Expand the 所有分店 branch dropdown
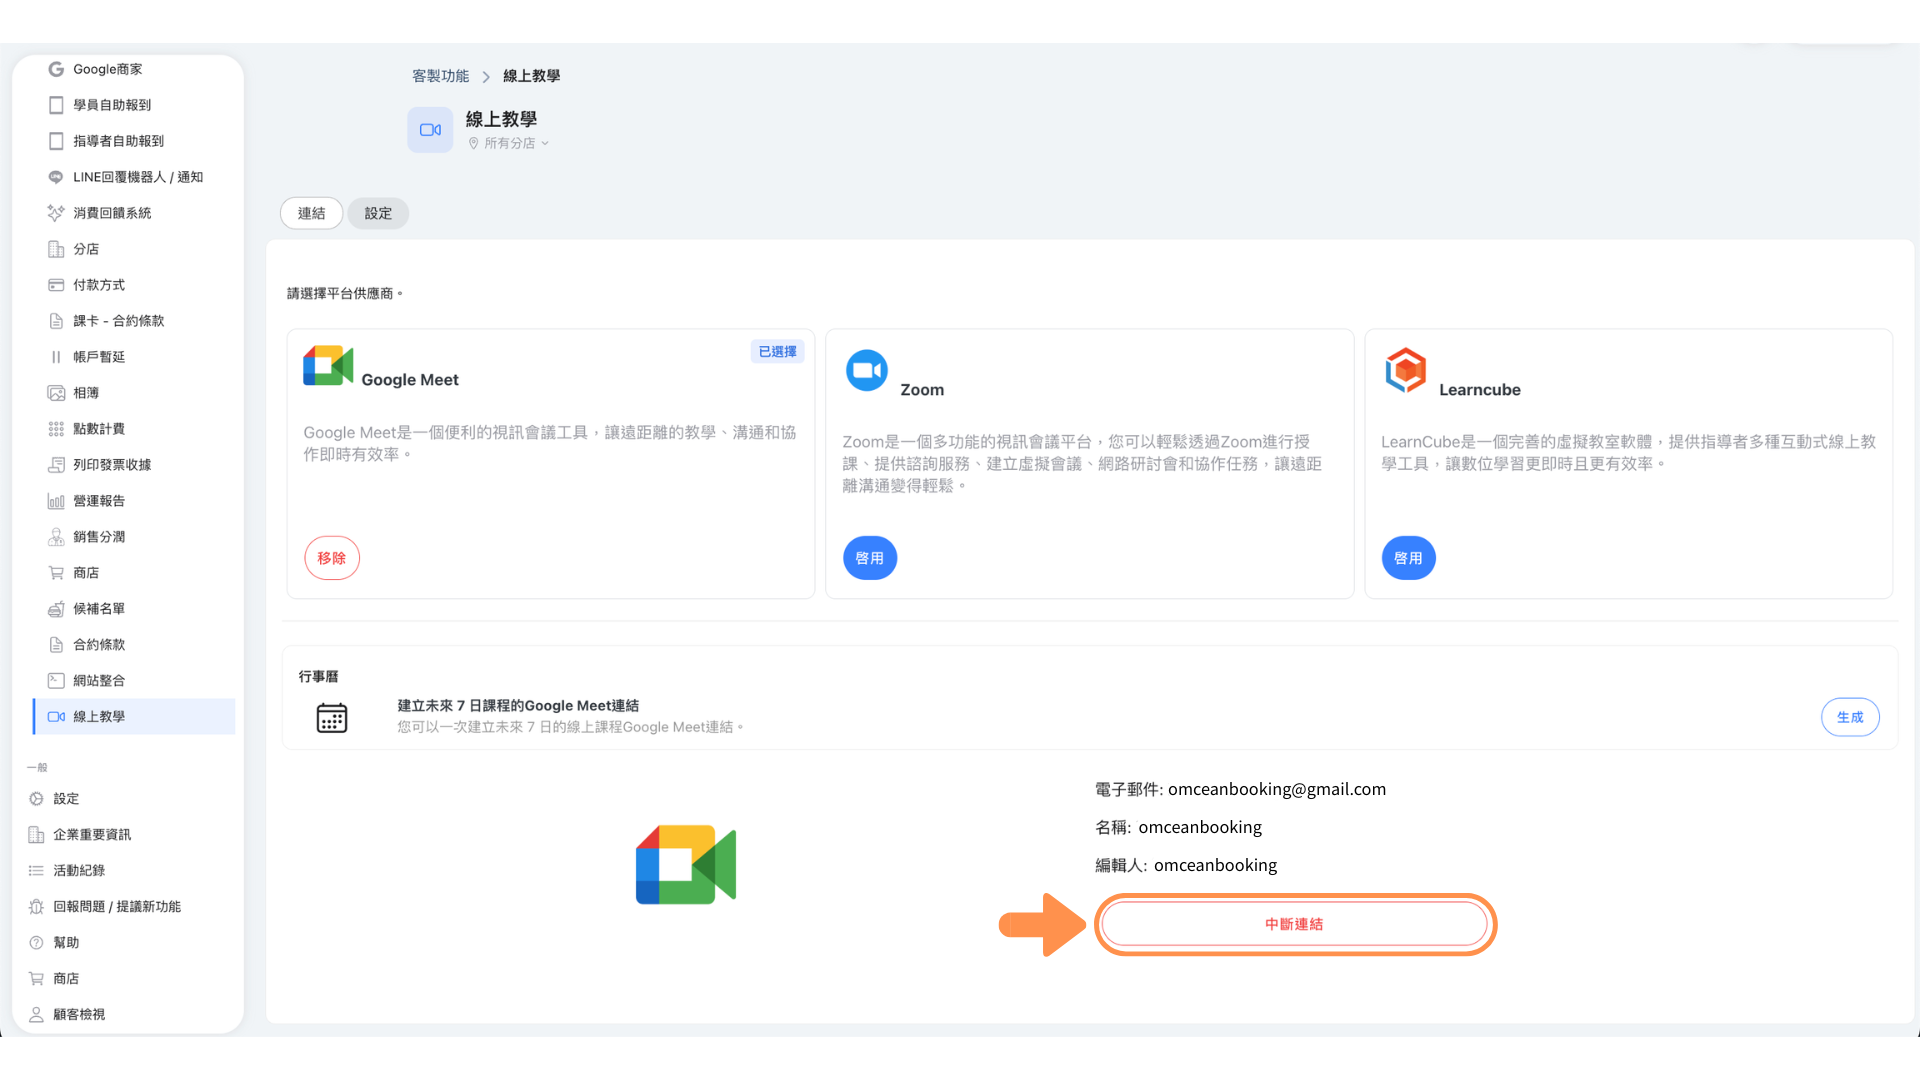The image size is (1920, 1080). (509, 143)
